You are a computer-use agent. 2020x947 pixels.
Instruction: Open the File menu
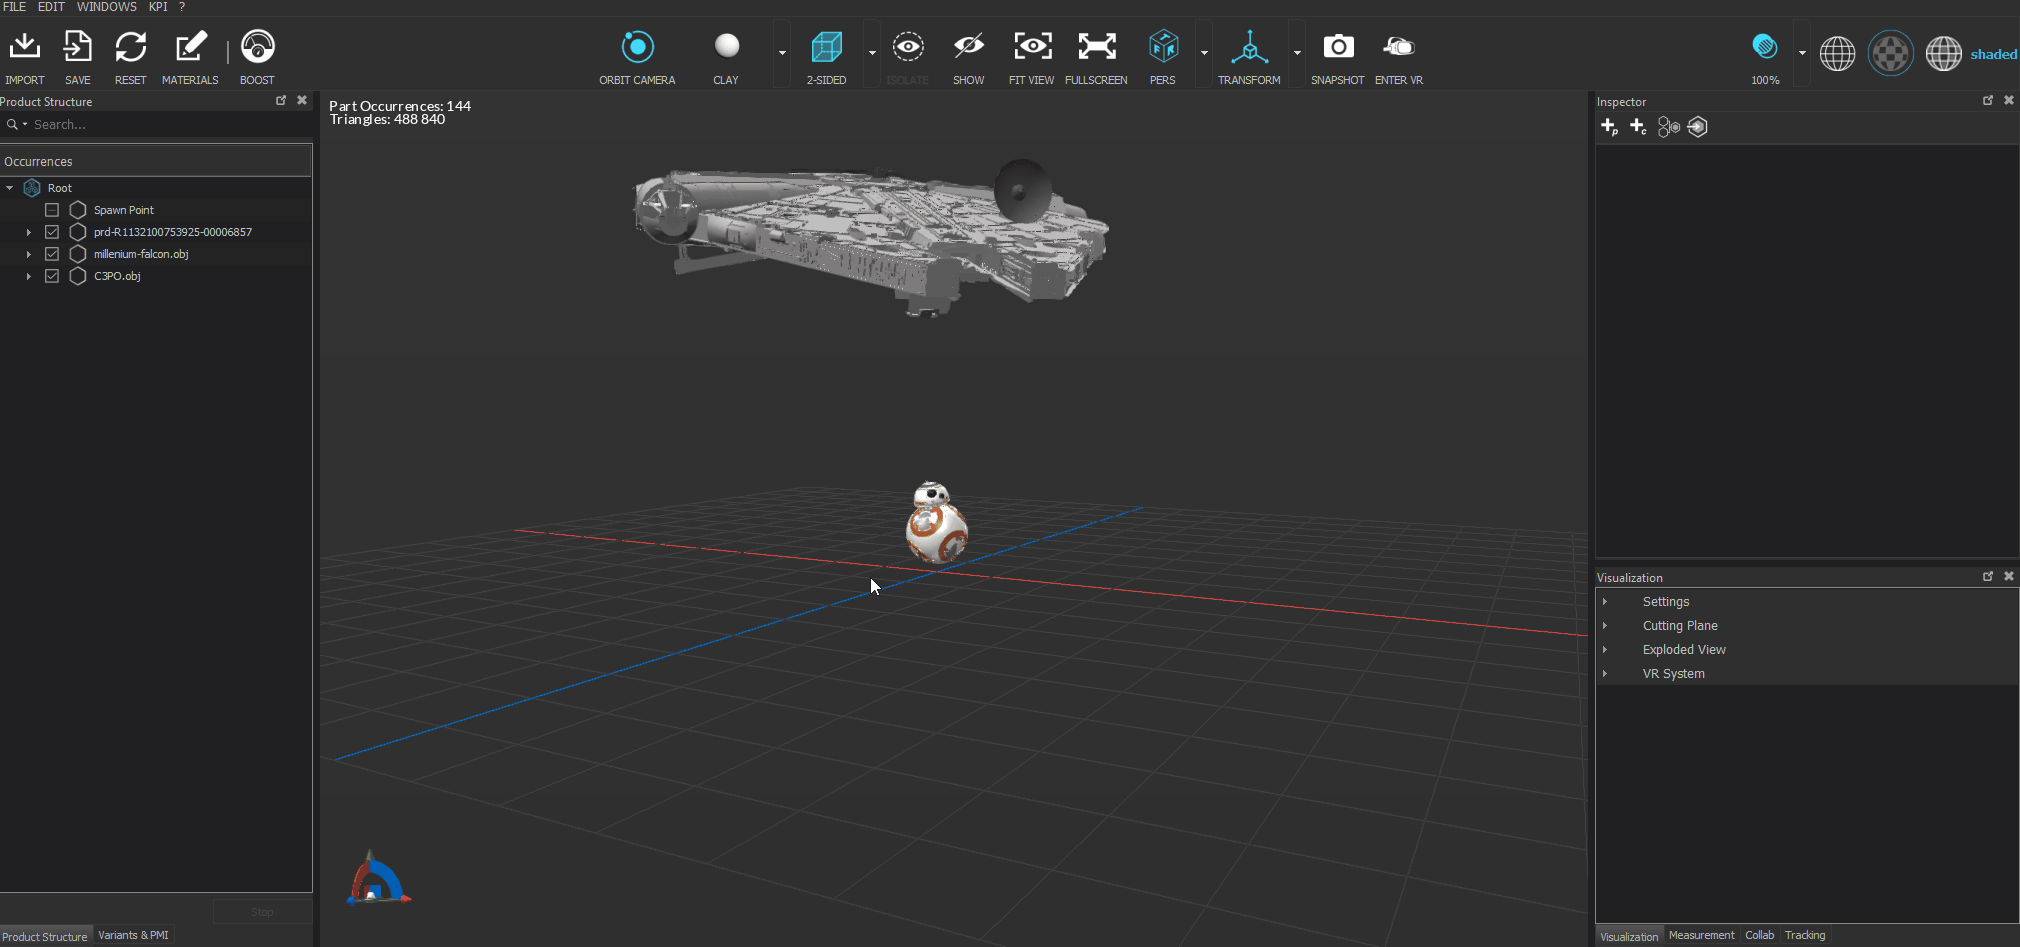pyautogui.click(x=15, y=7)
